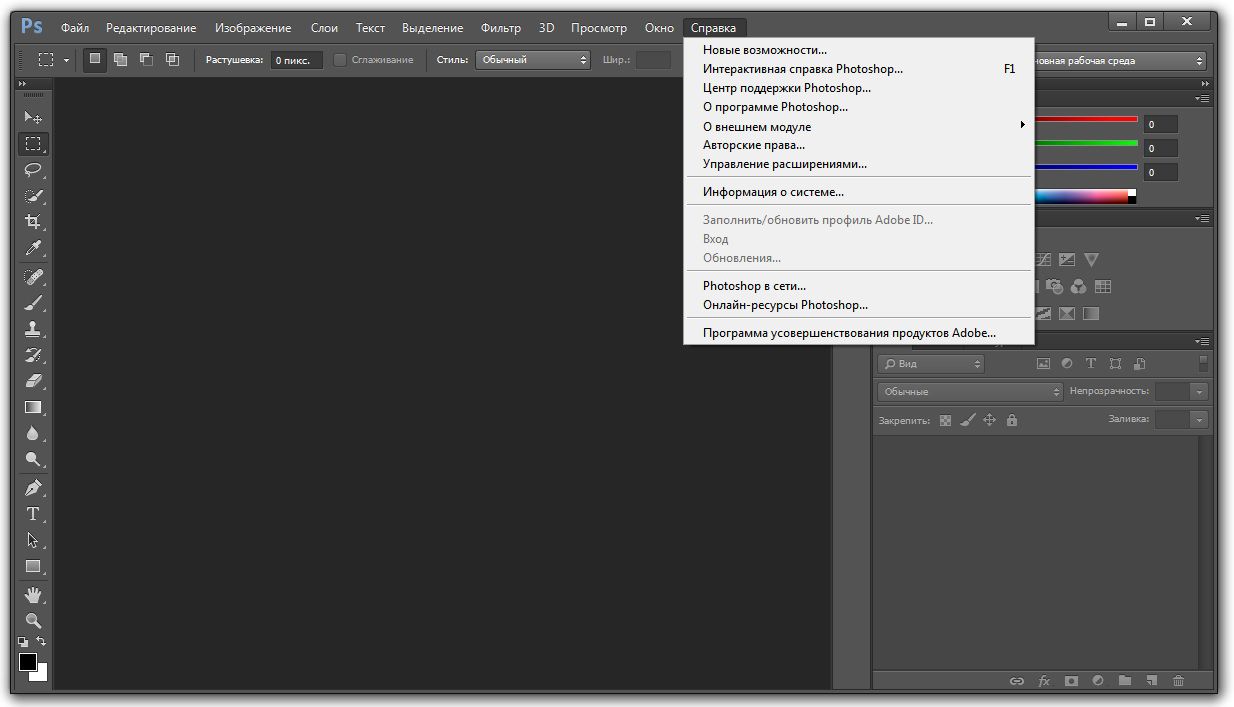Pick the Eyedropper tool
The height and width of the screenshot is (707, 1234).
click(x=33, y=248)
